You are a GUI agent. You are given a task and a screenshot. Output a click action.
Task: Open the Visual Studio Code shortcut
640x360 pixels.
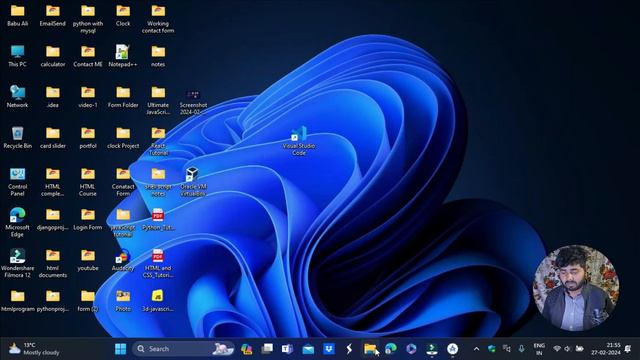(299, 140)
